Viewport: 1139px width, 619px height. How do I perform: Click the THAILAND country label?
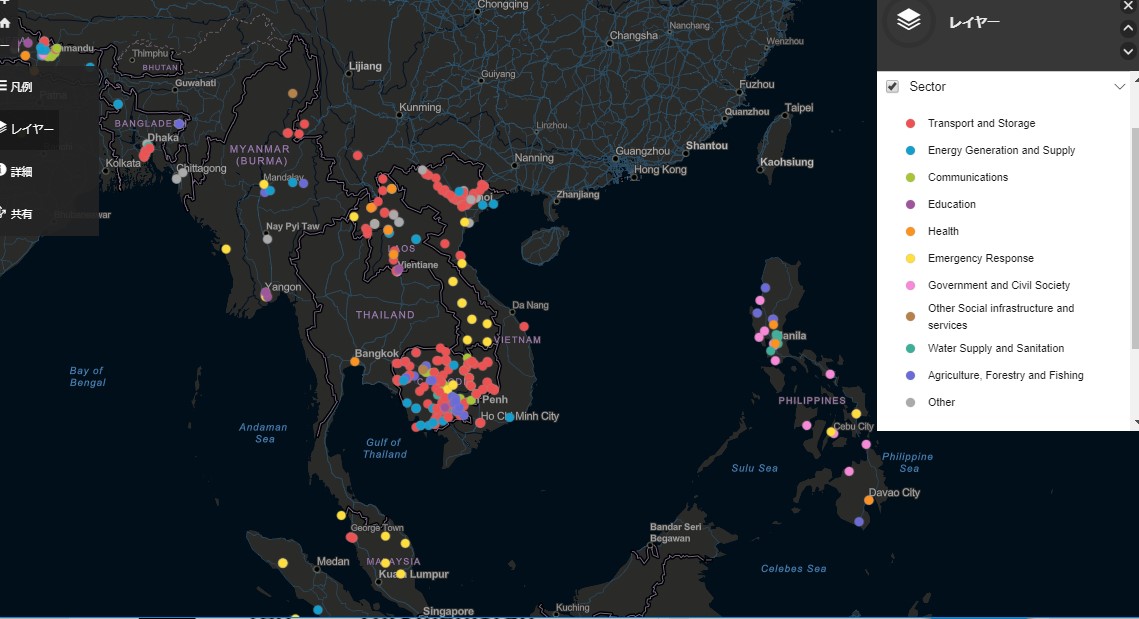coord(385,315)
